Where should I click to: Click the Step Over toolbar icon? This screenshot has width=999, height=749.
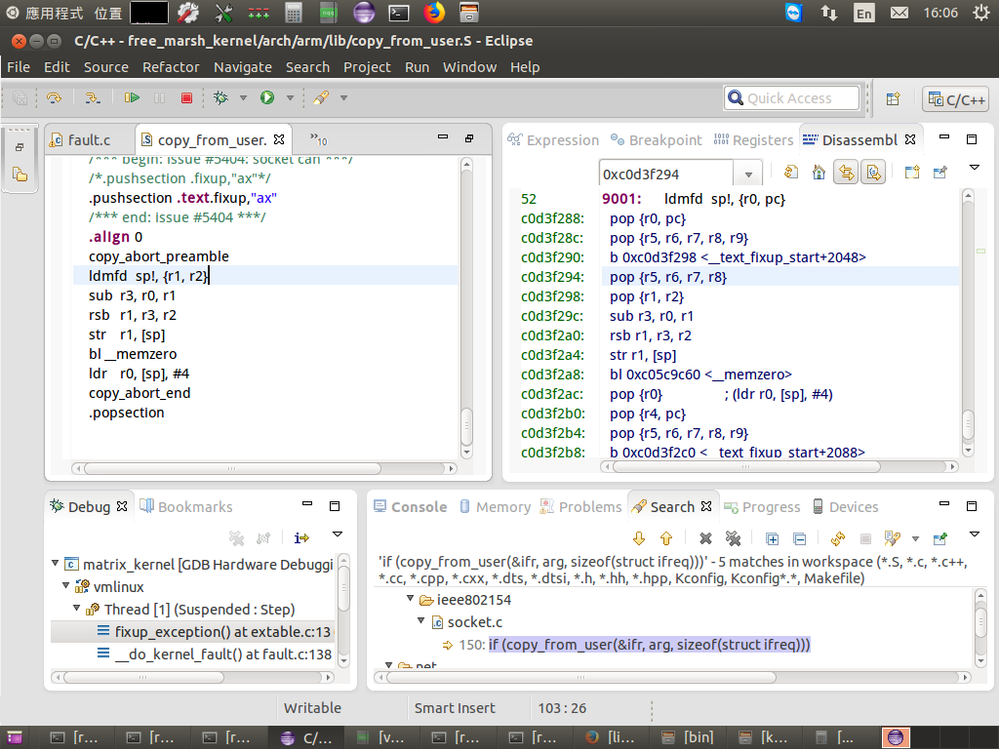coord(54,97)
